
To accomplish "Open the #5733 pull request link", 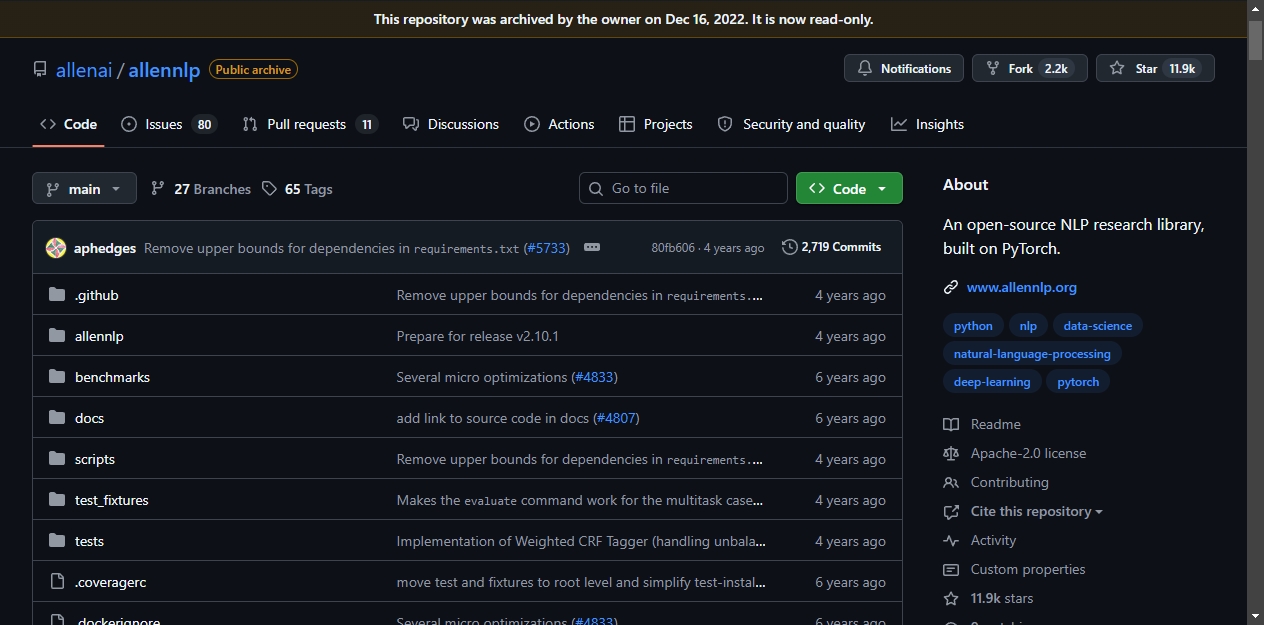I will [x=546, y=248].
